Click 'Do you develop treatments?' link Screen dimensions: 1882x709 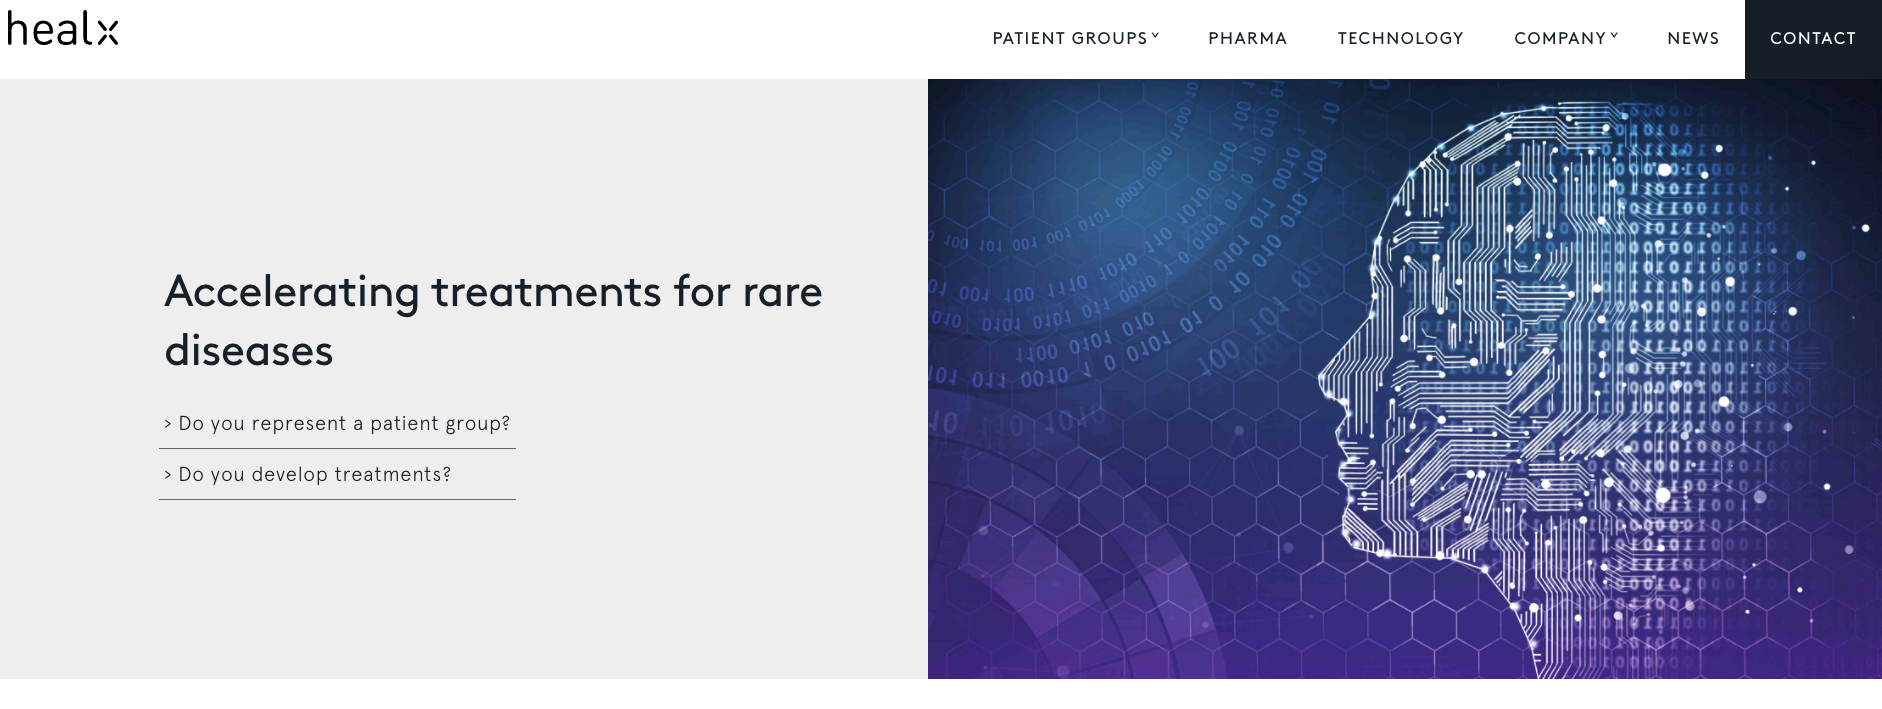pyautogui.click(x=314, y=474)
